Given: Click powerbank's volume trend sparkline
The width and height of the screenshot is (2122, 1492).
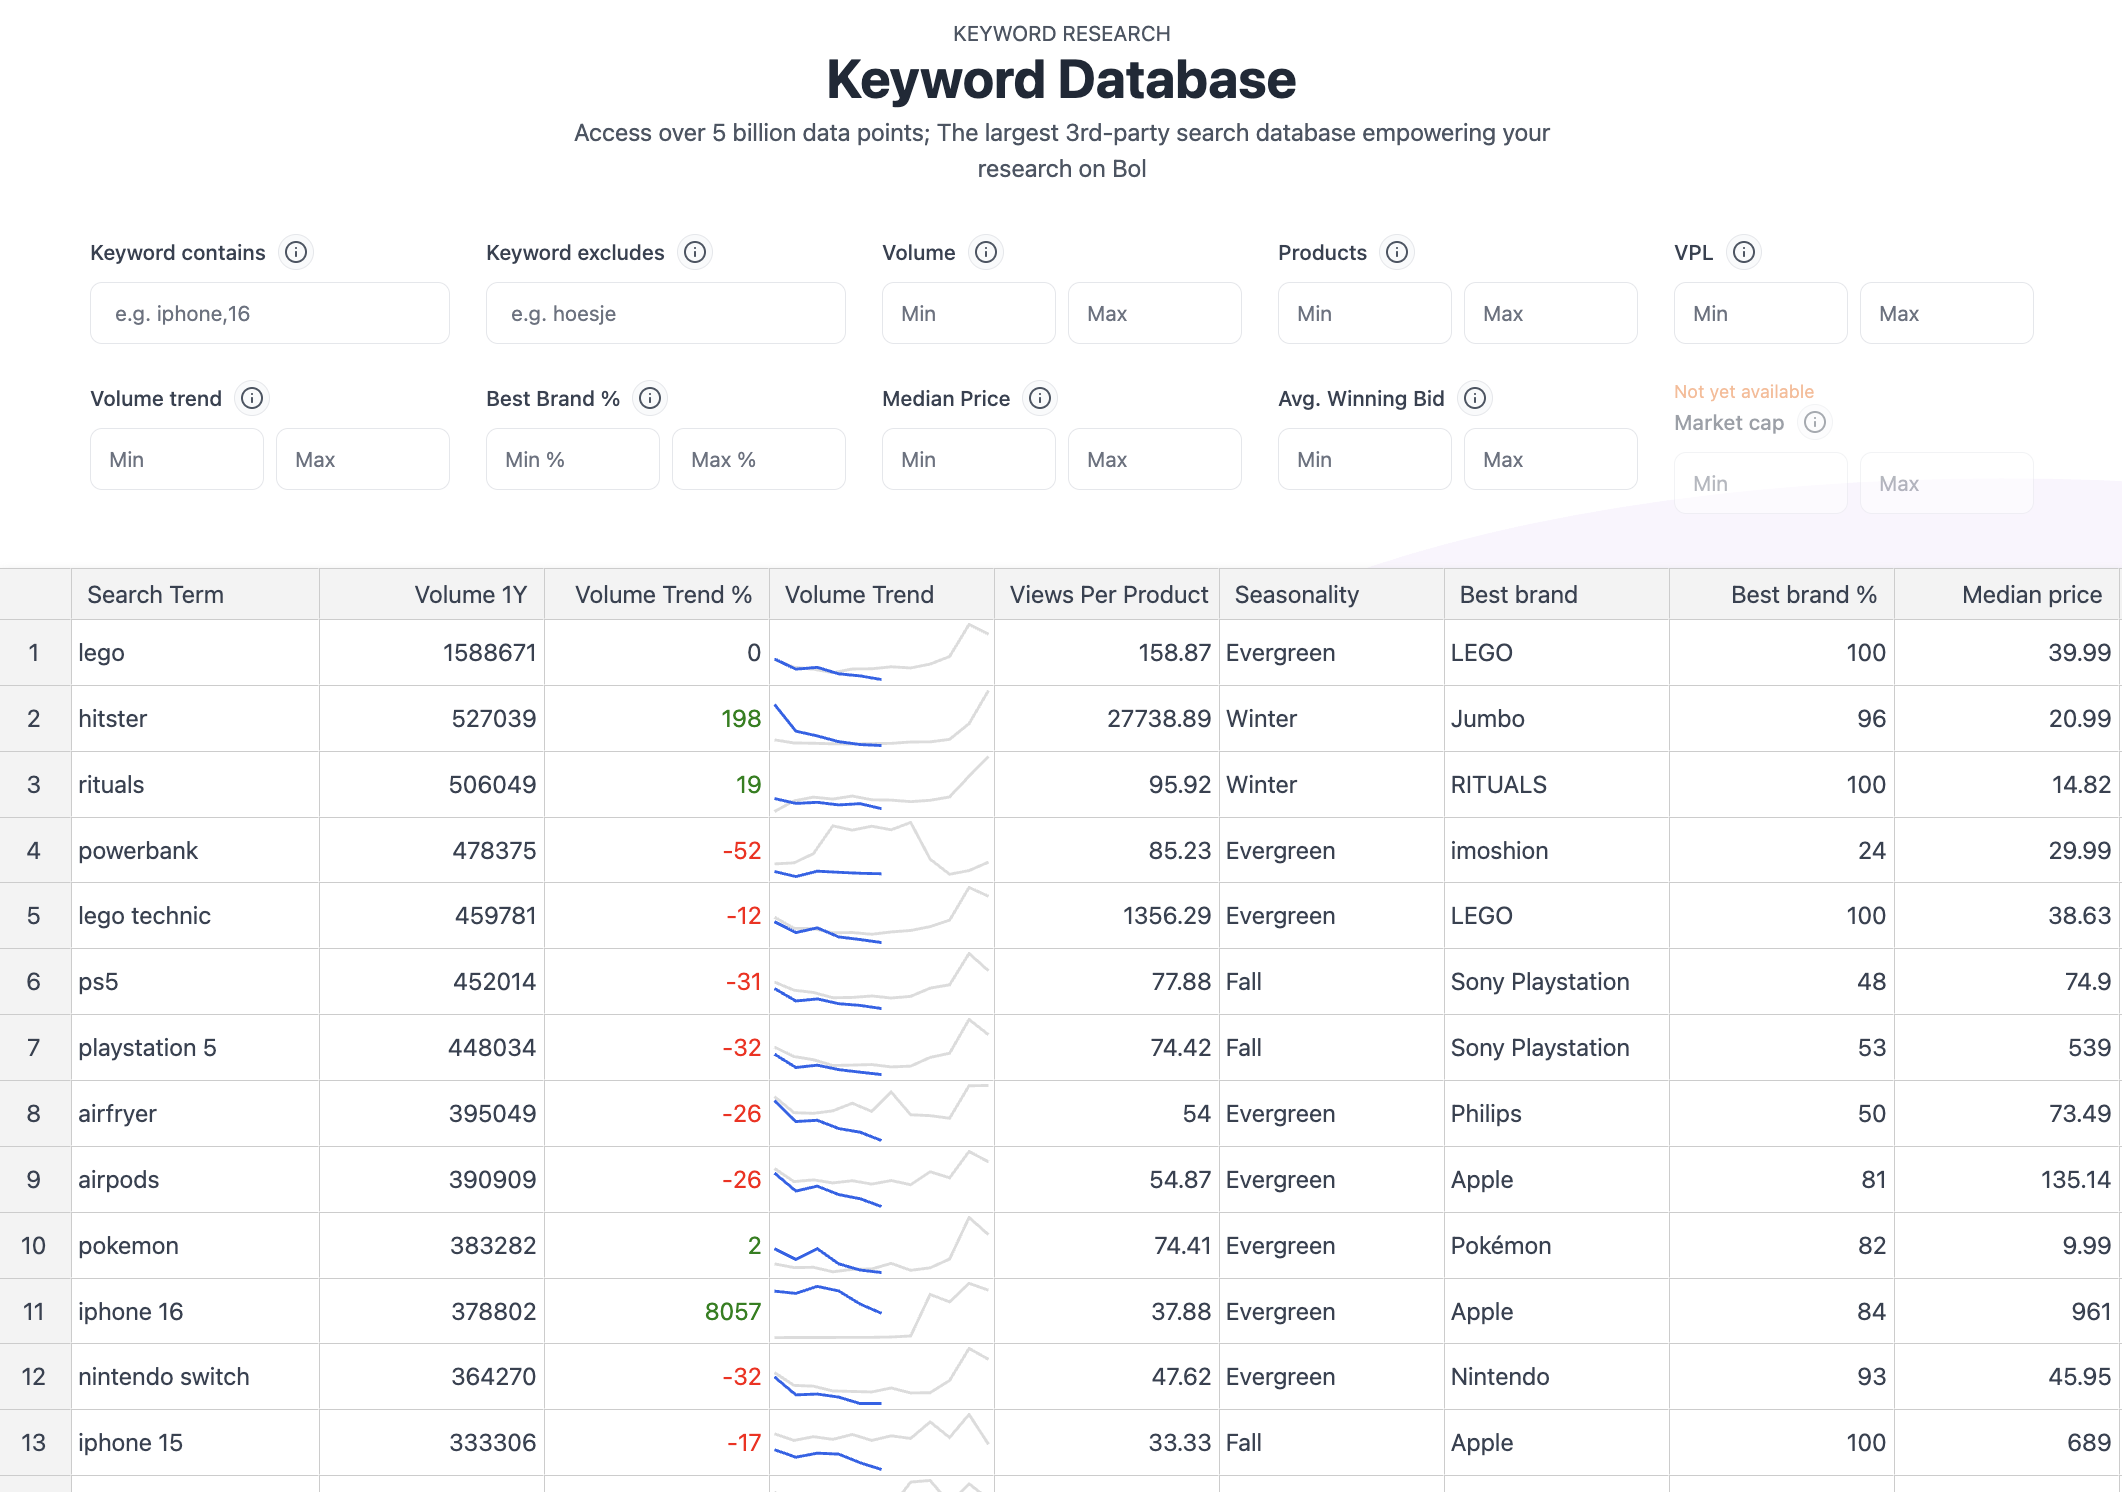Looking at the screenshot, I should 882,850.
